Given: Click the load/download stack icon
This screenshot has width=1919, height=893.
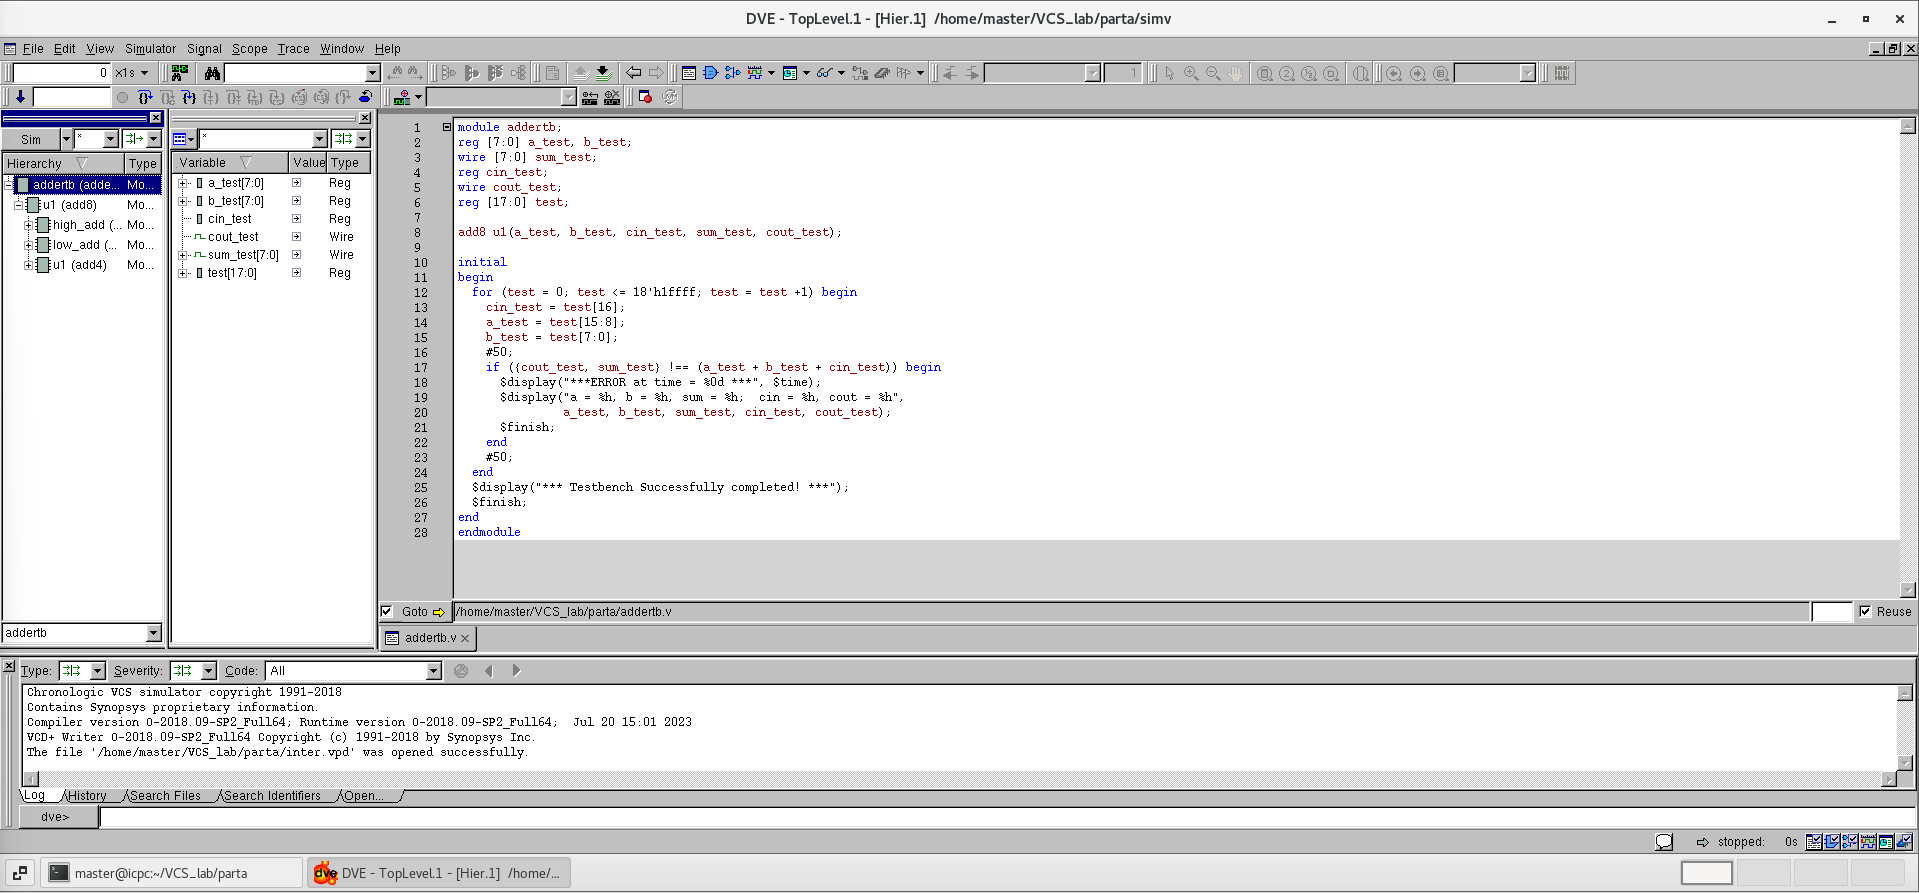Looking at the screenshot, I should click(x=603, y=73).
